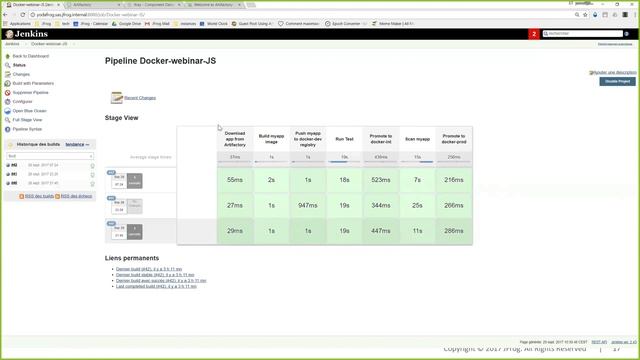Click the 11s Scan myapp stage cell

coord(417,231)
